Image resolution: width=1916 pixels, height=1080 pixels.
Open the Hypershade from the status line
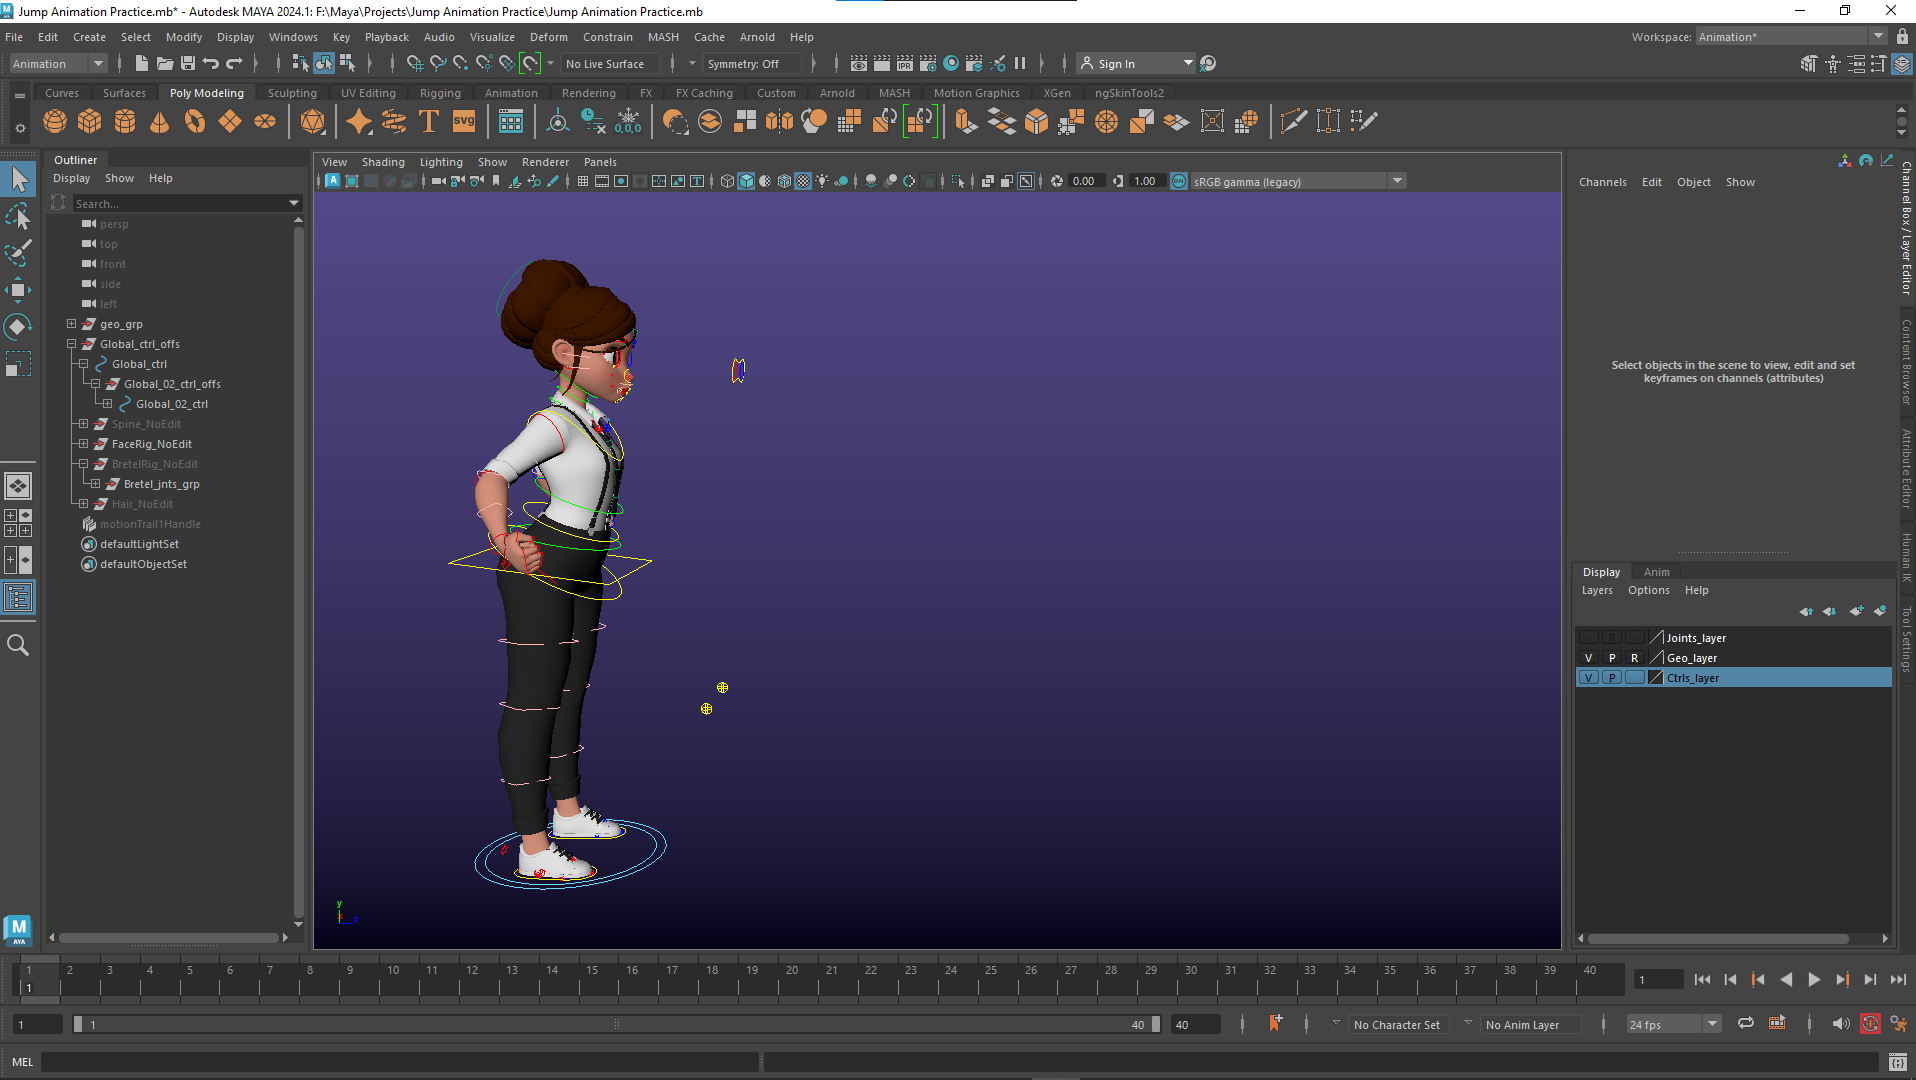[x=952, y=63]
